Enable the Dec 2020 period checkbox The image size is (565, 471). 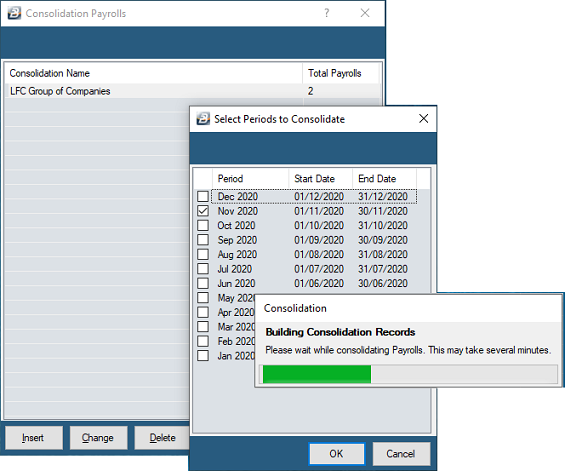pos(203,196)
